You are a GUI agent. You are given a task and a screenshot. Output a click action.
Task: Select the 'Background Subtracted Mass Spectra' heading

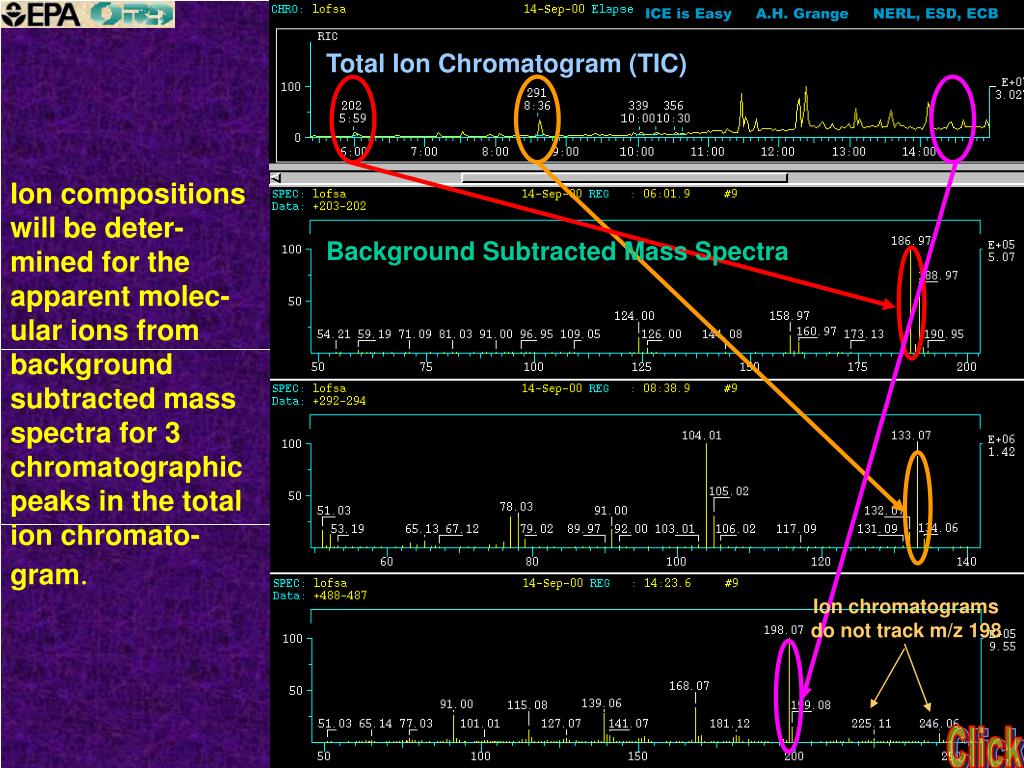(x=557, y=251)
